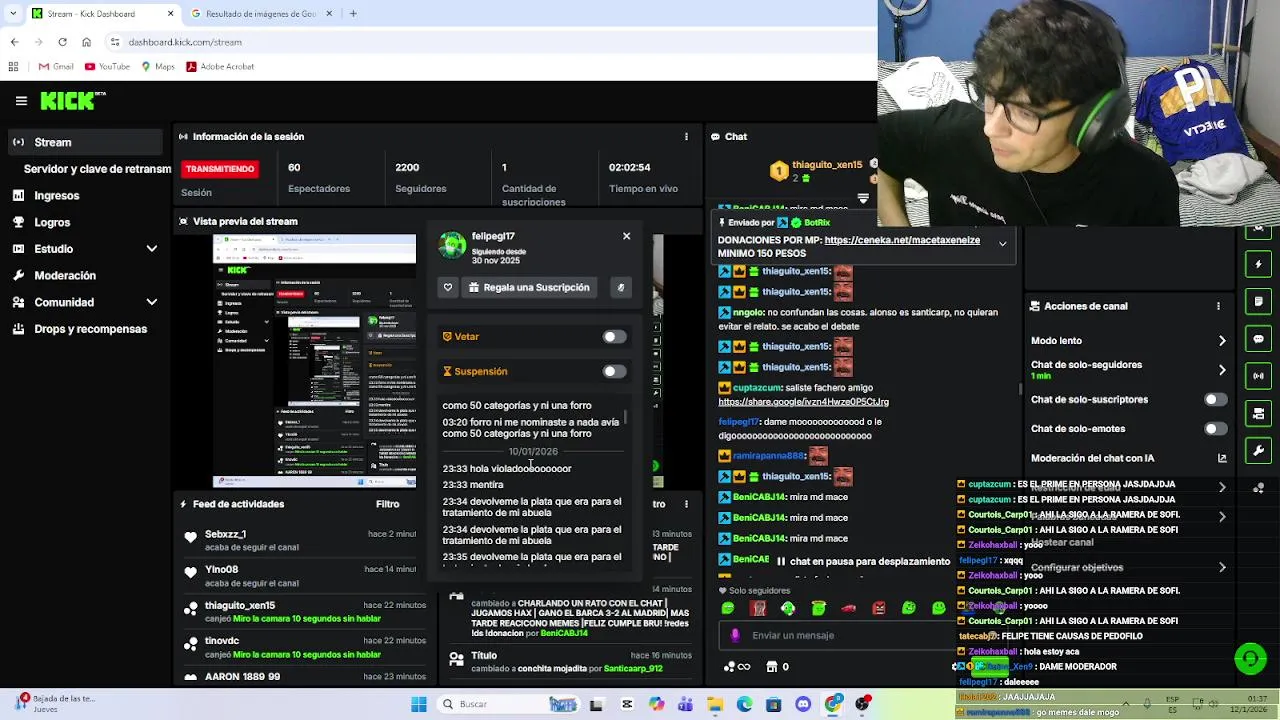Click the ceneka.net donation link
Image resolution: width=1280 pixels, height=720 pixels.
click(902, 240)
